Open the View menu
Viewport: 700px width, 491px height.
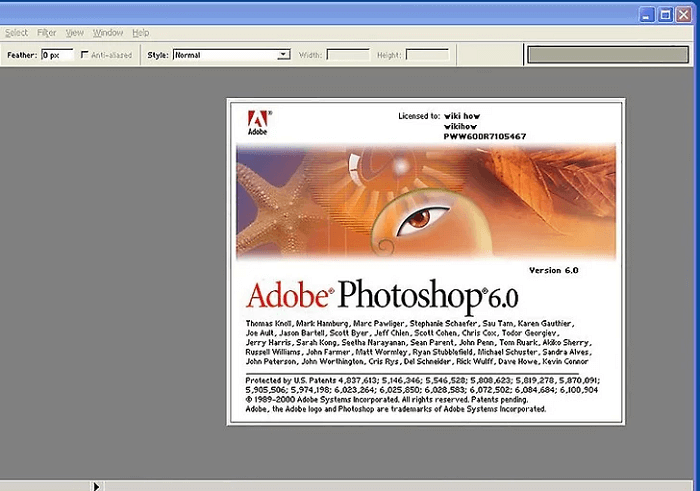point(75,33)
